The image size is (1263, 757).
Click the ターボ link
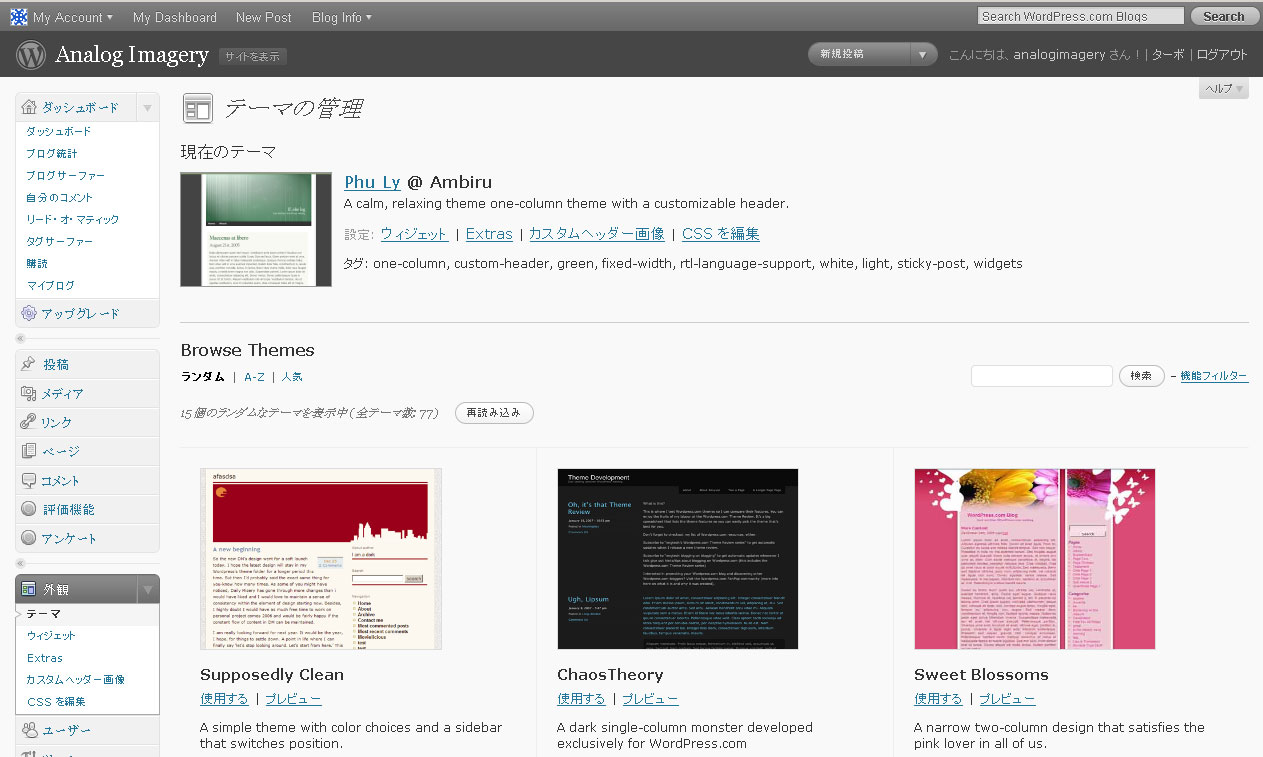coord(1168,55)
